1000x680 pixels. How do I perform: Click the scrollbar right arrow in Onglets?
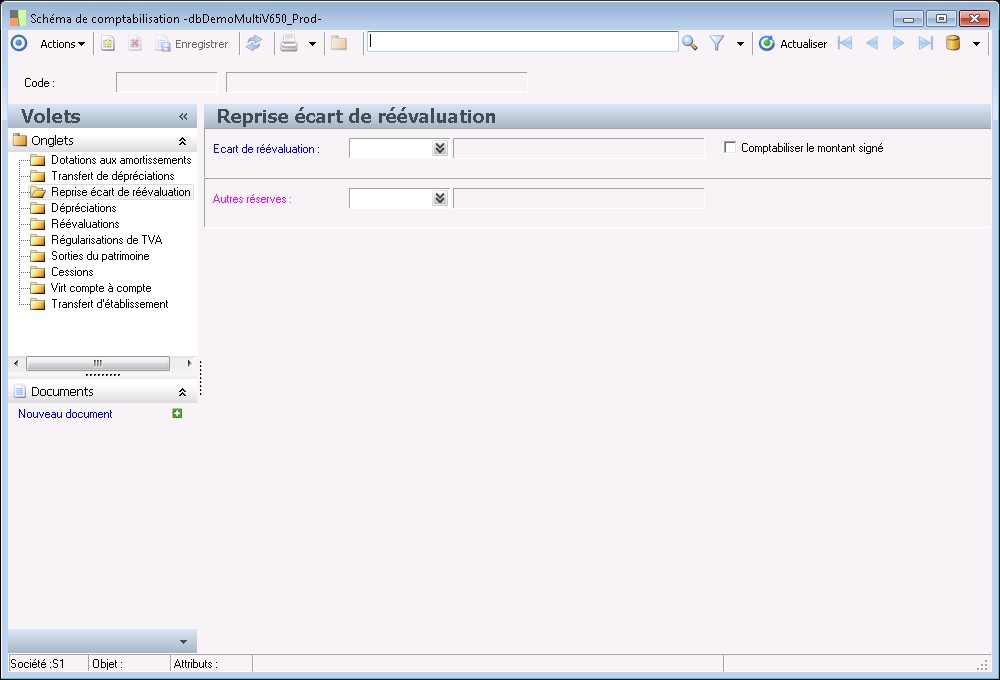pyautogui.click(x=189, y=363)
